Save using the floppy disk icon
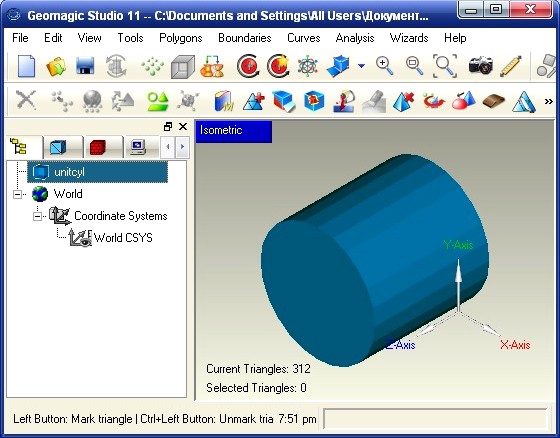 (85, 66)
